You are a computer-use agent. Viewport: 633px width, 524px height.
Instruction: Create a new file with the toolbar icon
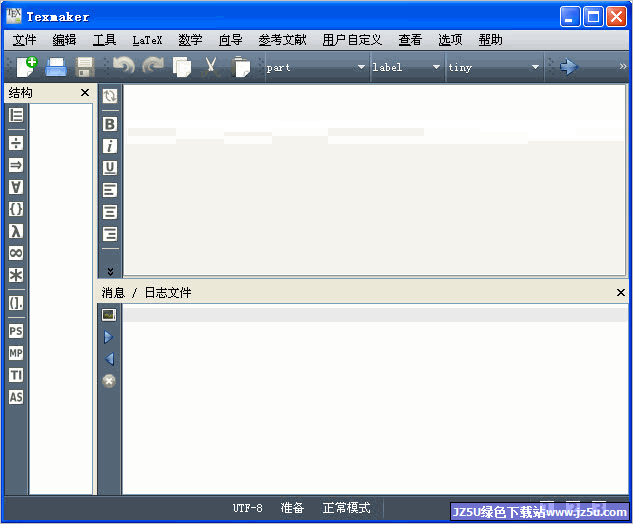27,67
